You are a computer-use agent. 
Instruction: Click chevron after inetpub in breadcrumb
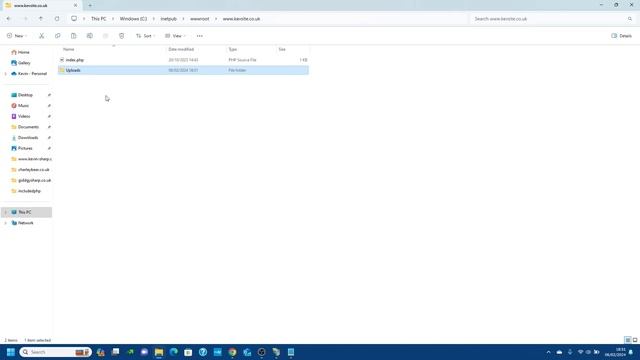183,19
